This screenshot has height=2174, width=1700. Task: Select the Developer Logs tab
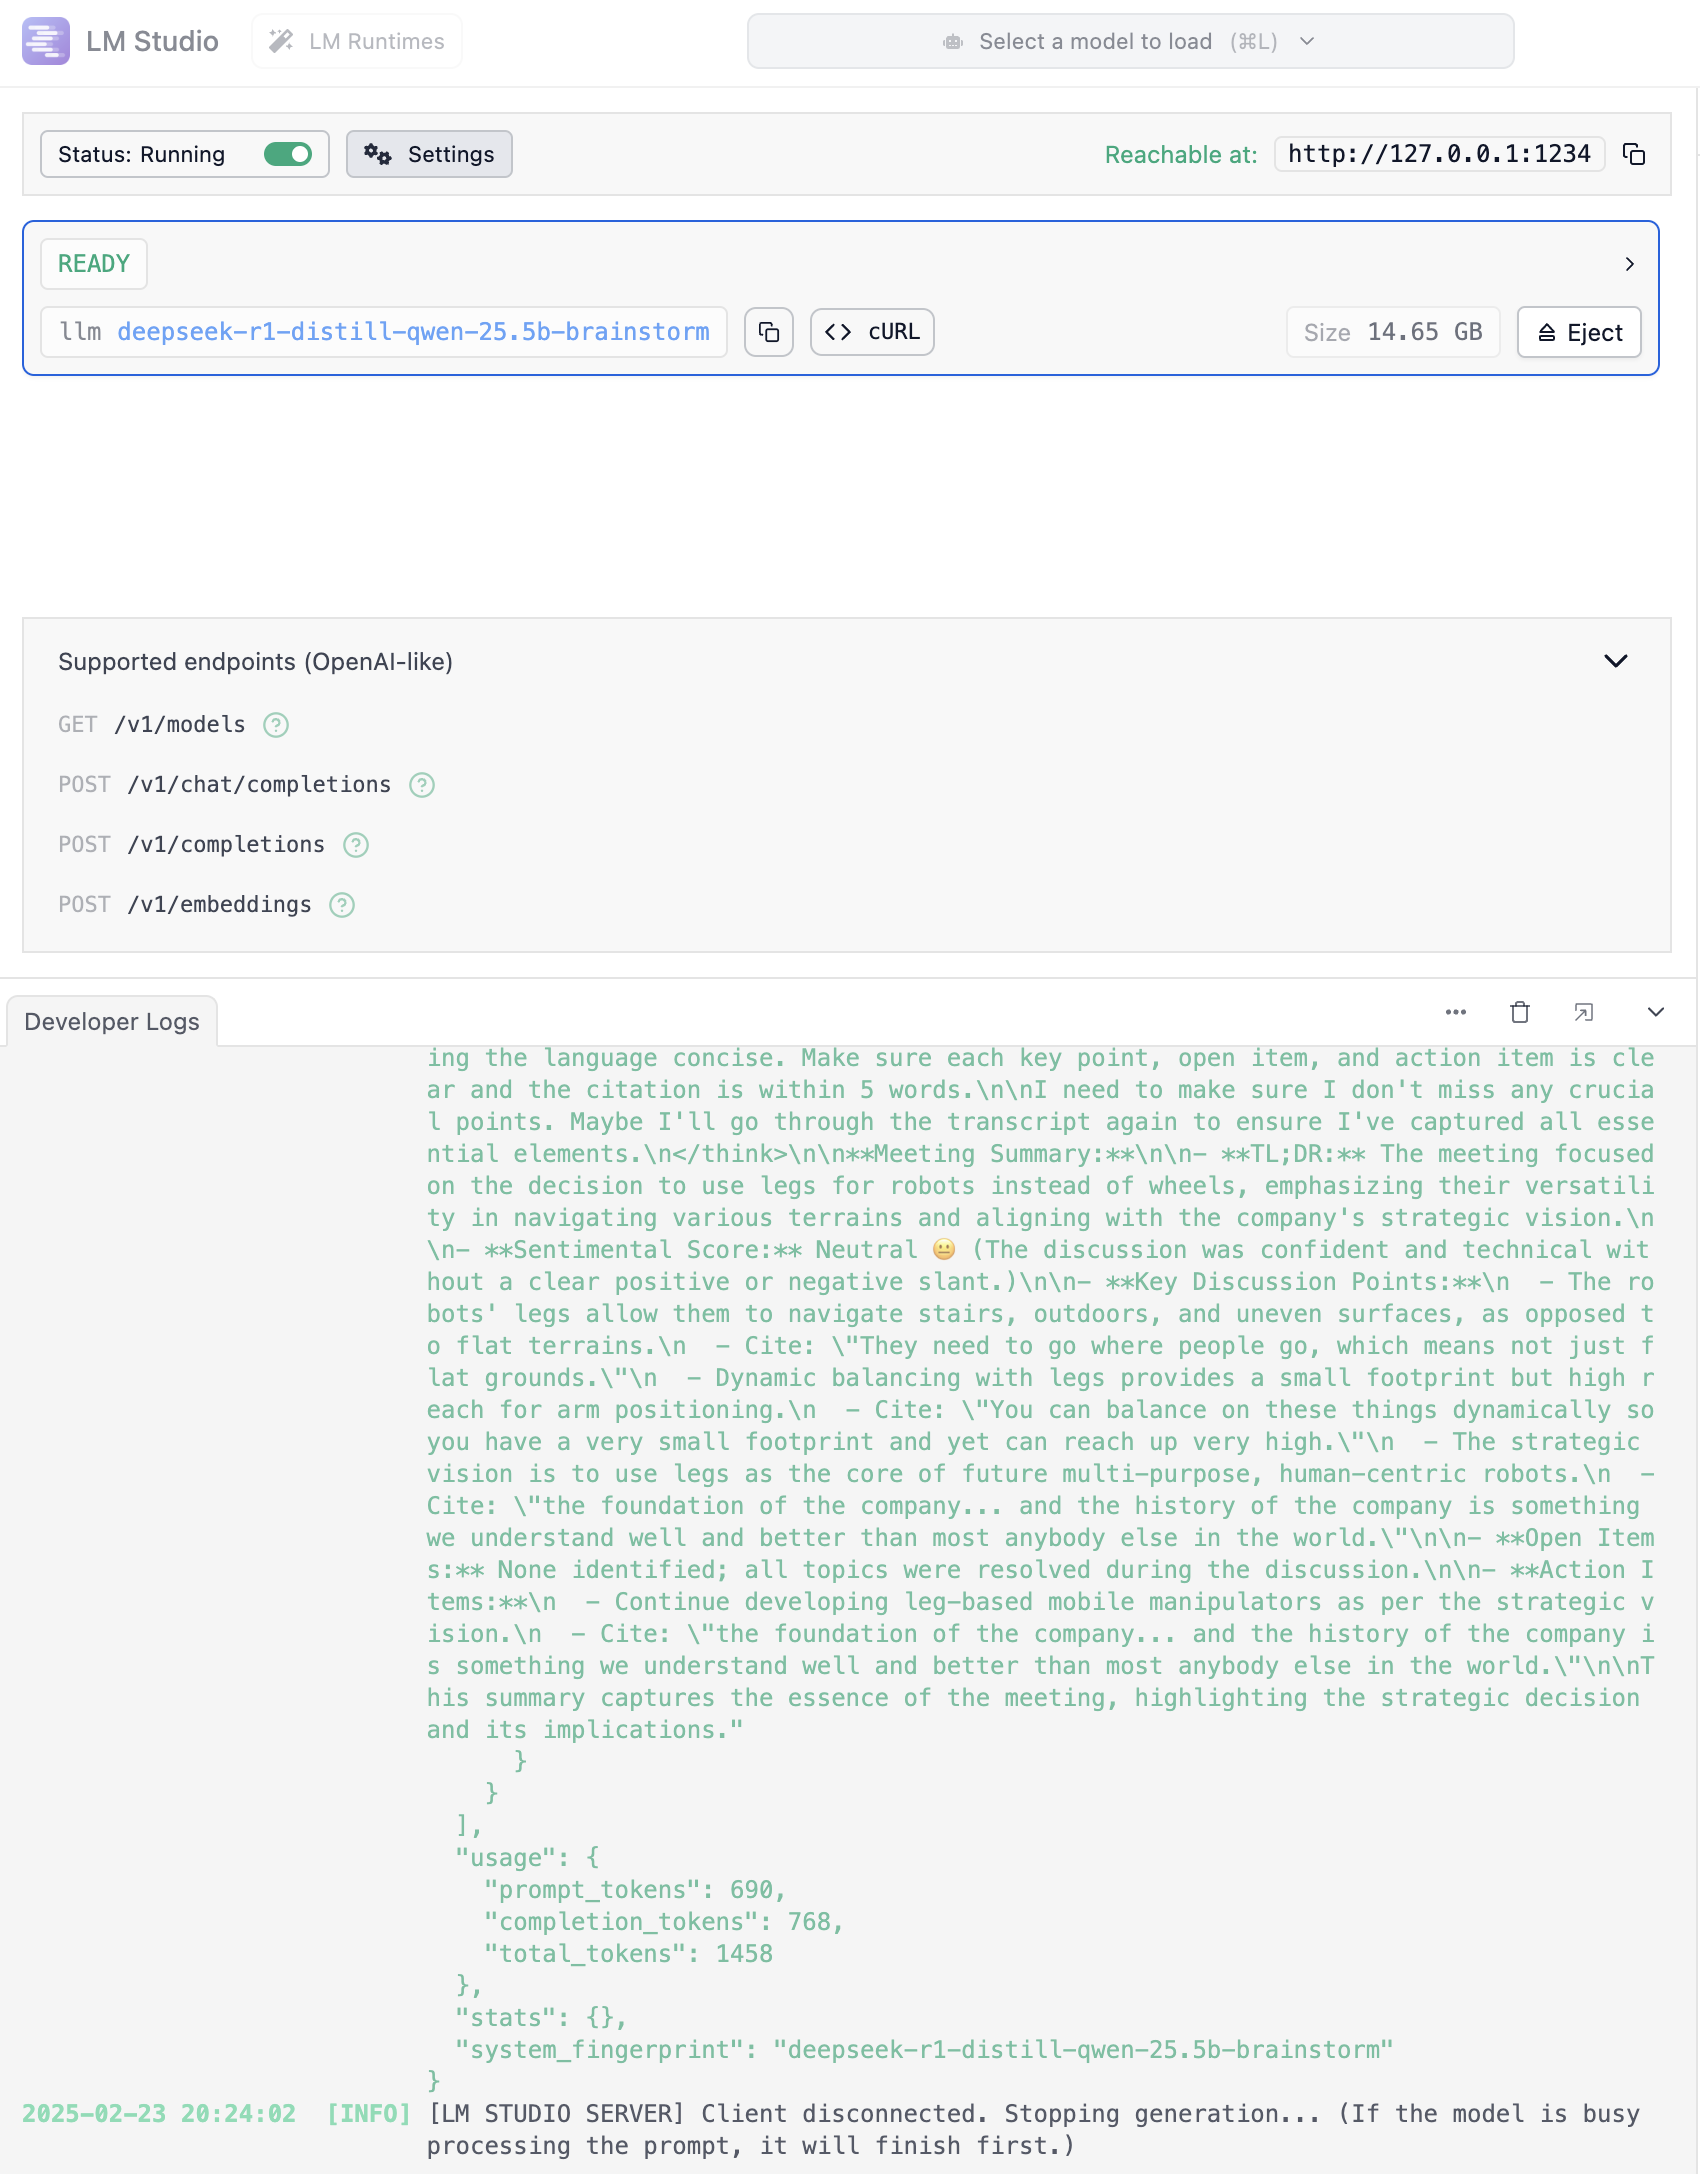(x=112, y=1021)
